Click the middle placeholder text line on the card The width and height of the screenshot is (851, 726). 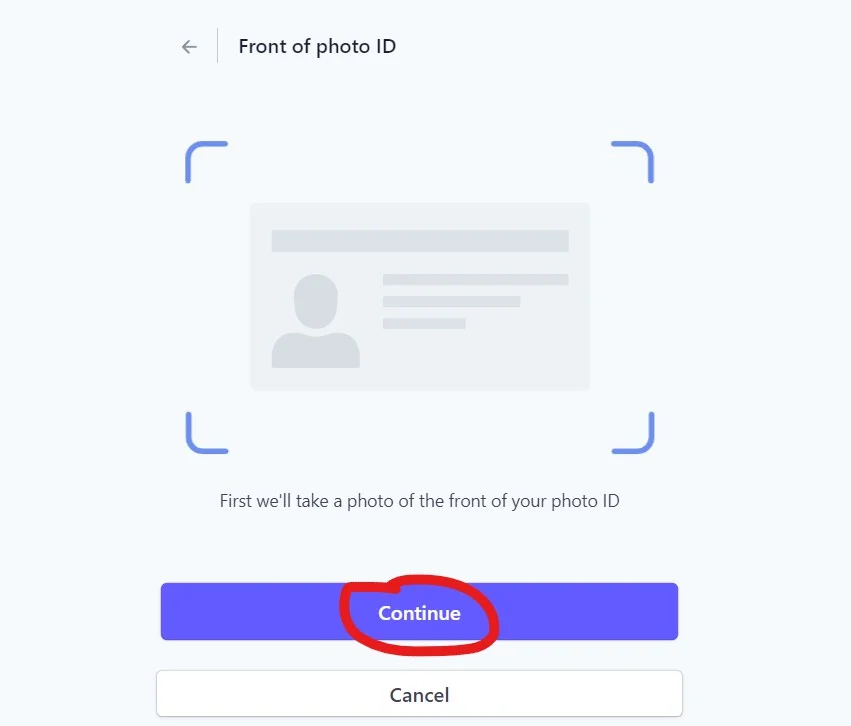pyautogui.click(x=451, y=301)
